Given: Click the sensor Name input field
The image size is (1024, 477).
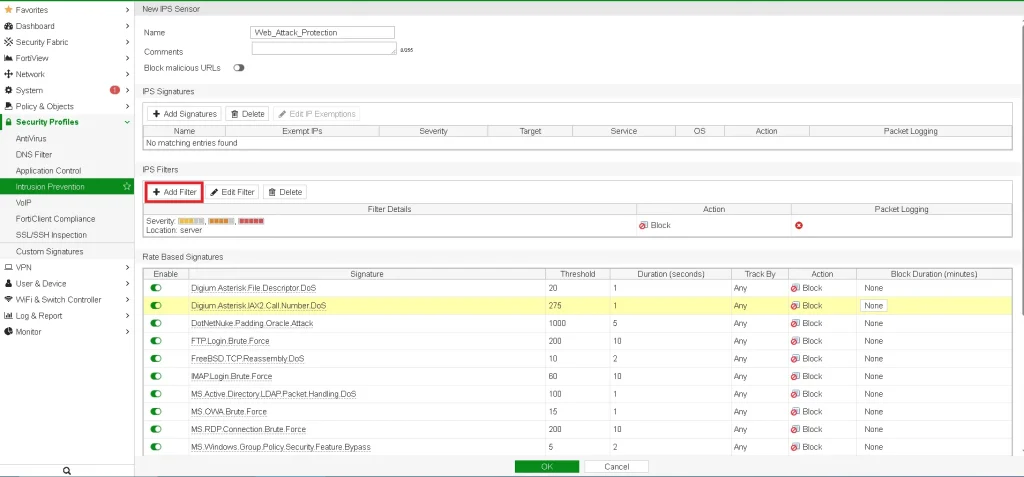Looking at the screenshot, I should (323, 33).
